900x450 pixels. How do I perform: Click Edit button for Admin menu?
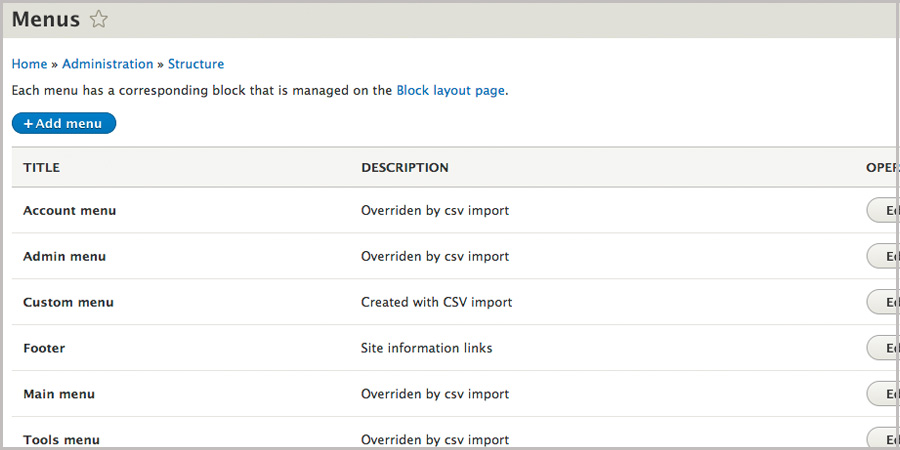tap(882, 256)
